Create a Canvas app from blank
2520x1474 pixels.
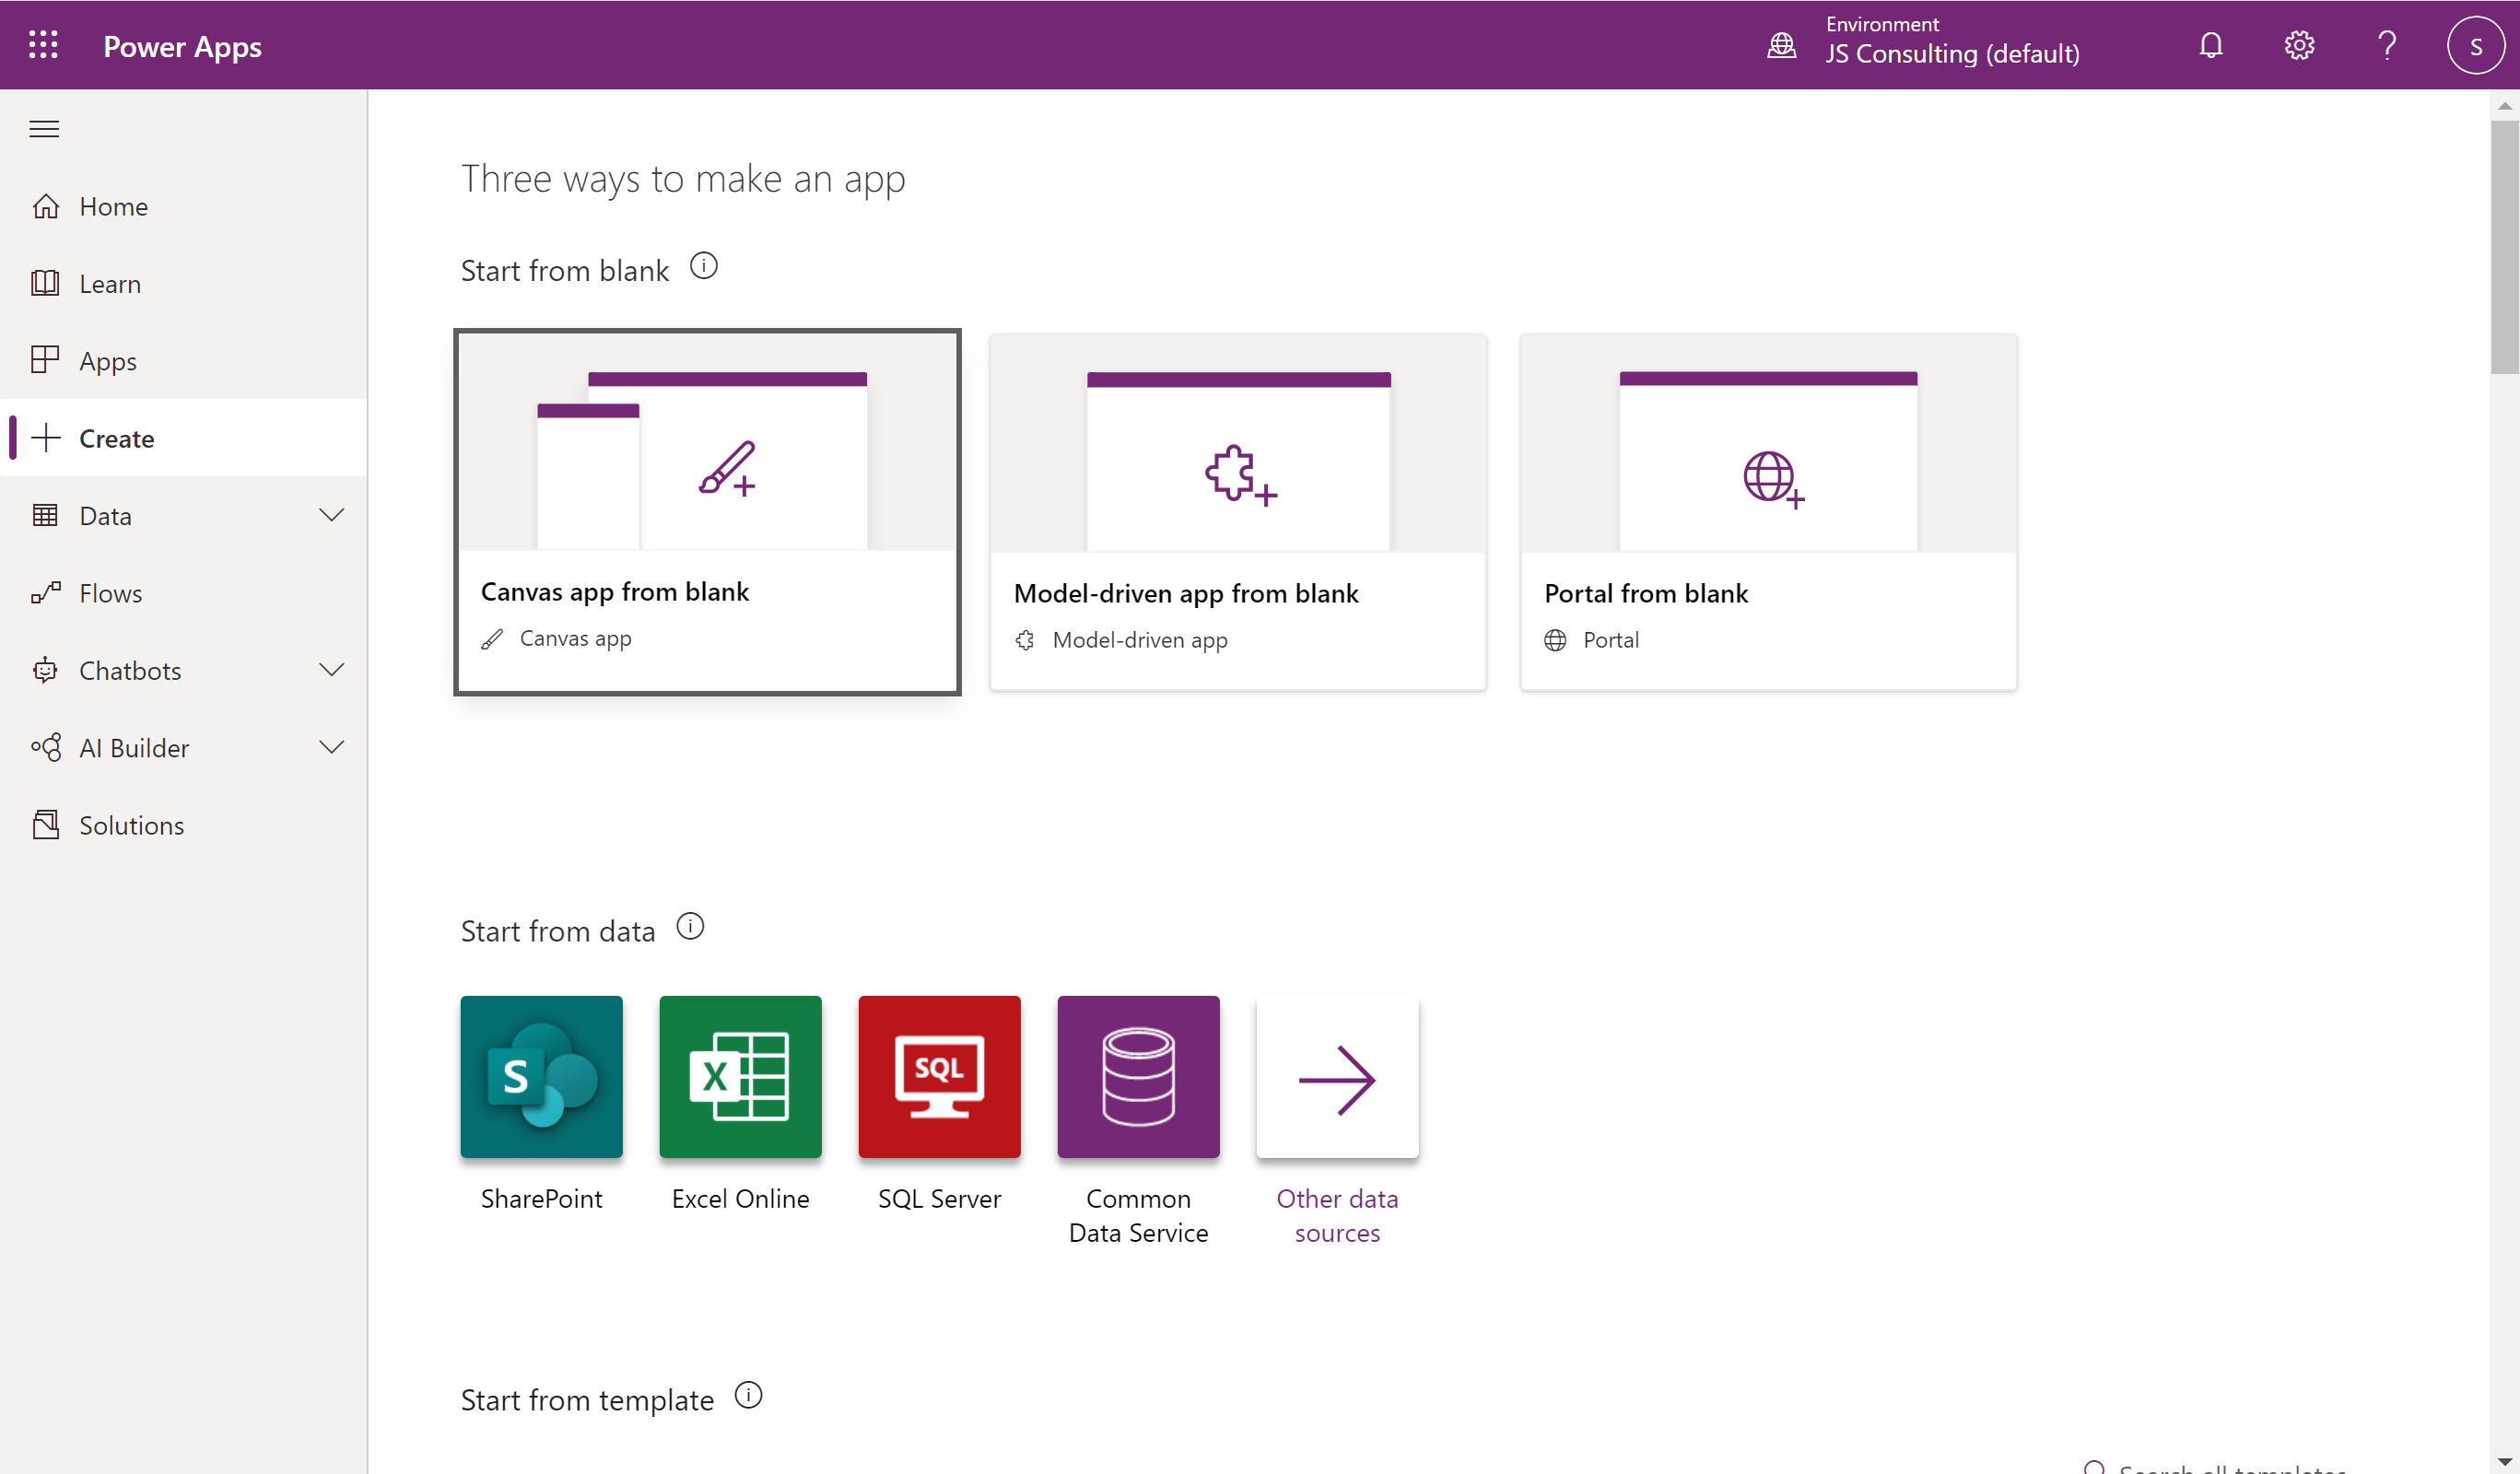coord(707,512)
